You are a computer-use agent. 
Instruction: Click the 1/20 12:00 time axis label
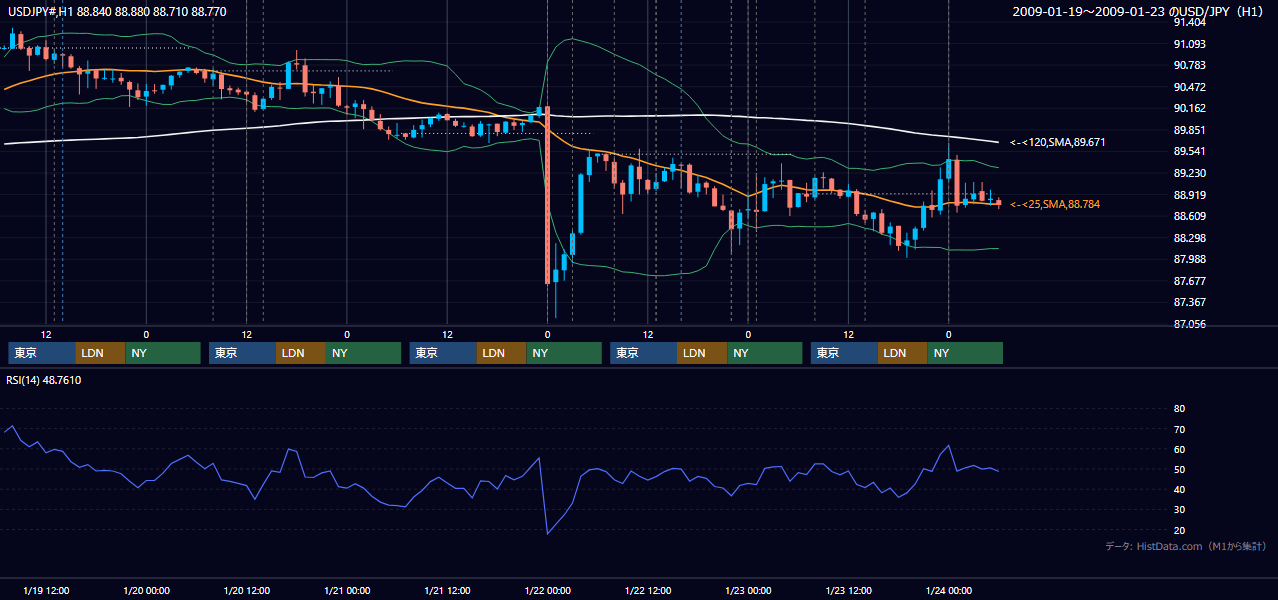247,590
